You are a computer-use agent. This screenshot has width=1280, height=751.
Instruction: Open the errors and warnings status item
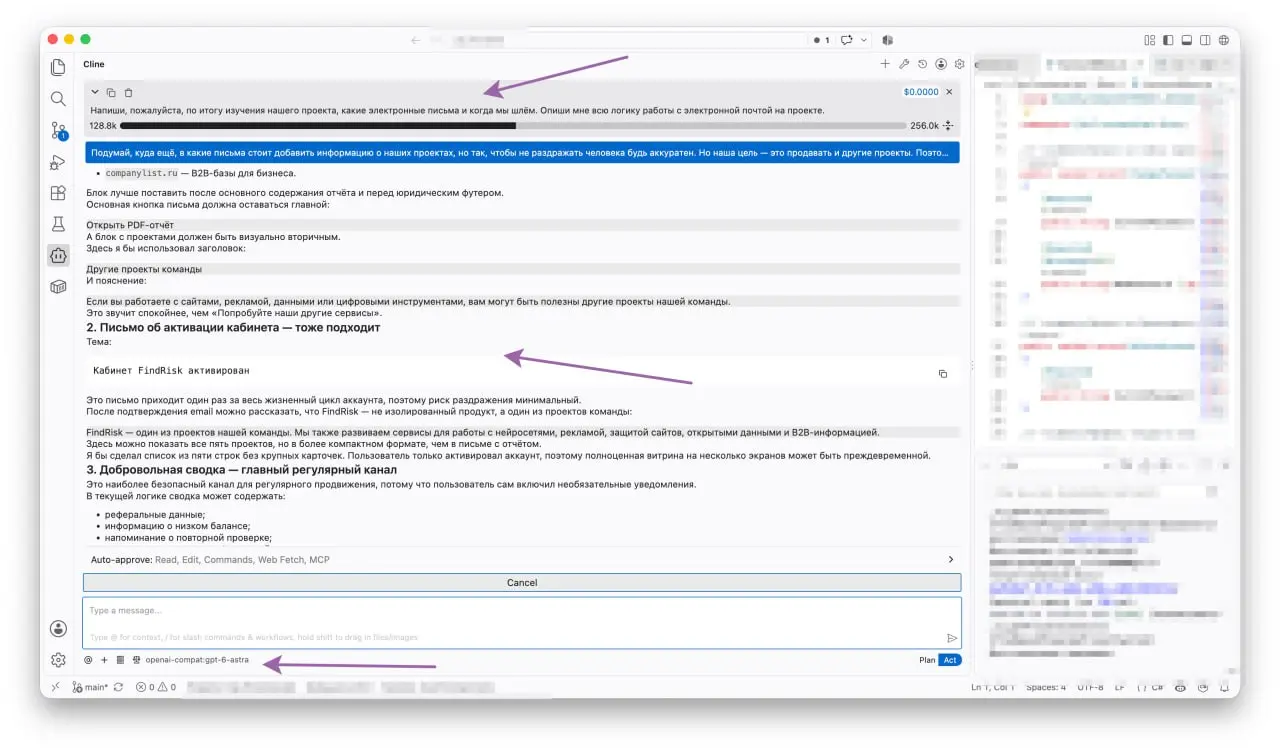(x=156, y=687)
